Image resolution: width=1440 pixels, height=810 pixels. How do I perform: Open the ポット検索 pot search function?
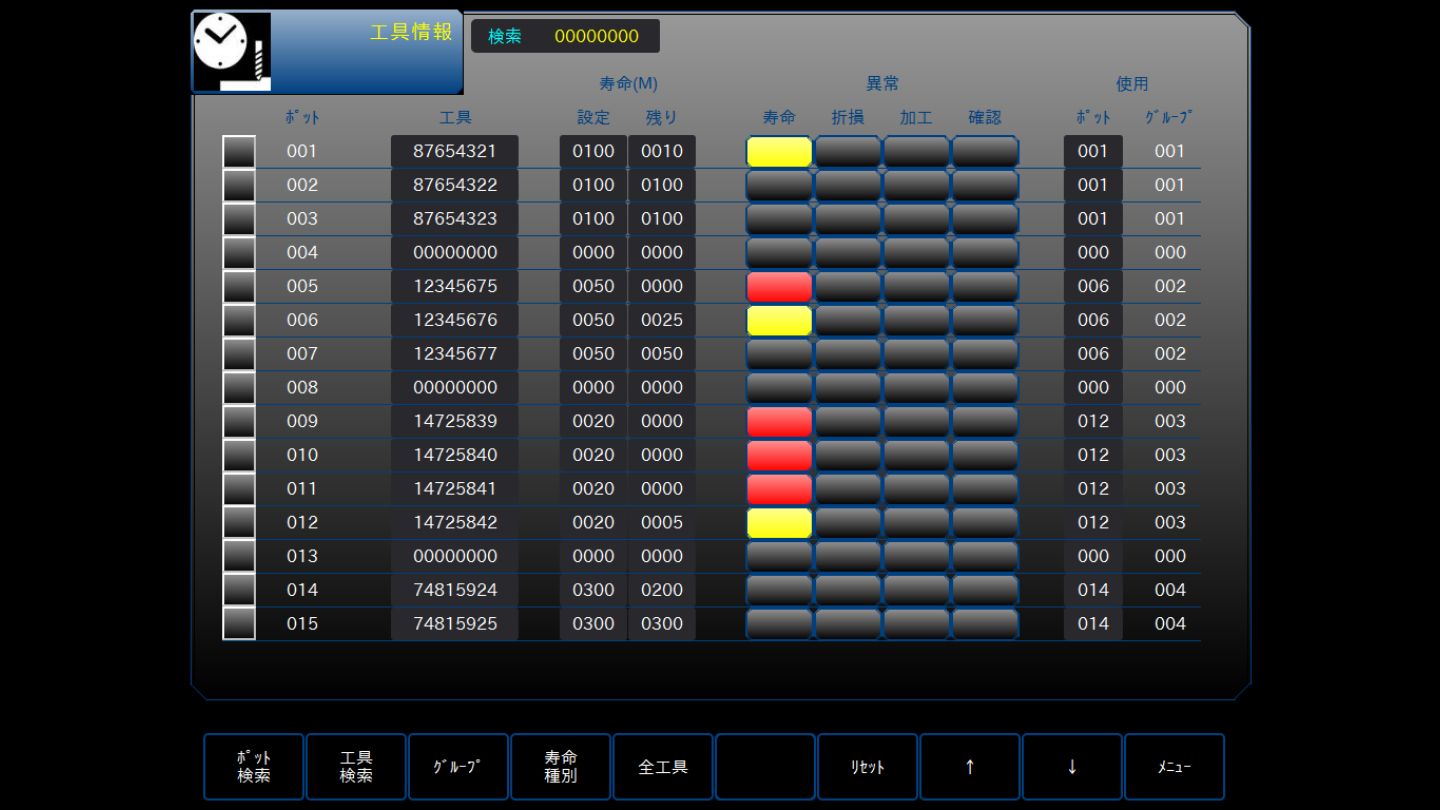(254, 767)
